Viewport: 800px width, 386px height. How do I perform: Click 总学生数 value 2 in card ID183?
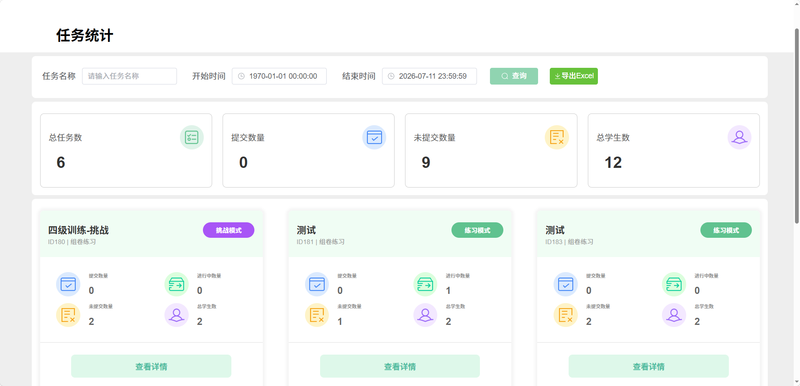click(697, 321)
